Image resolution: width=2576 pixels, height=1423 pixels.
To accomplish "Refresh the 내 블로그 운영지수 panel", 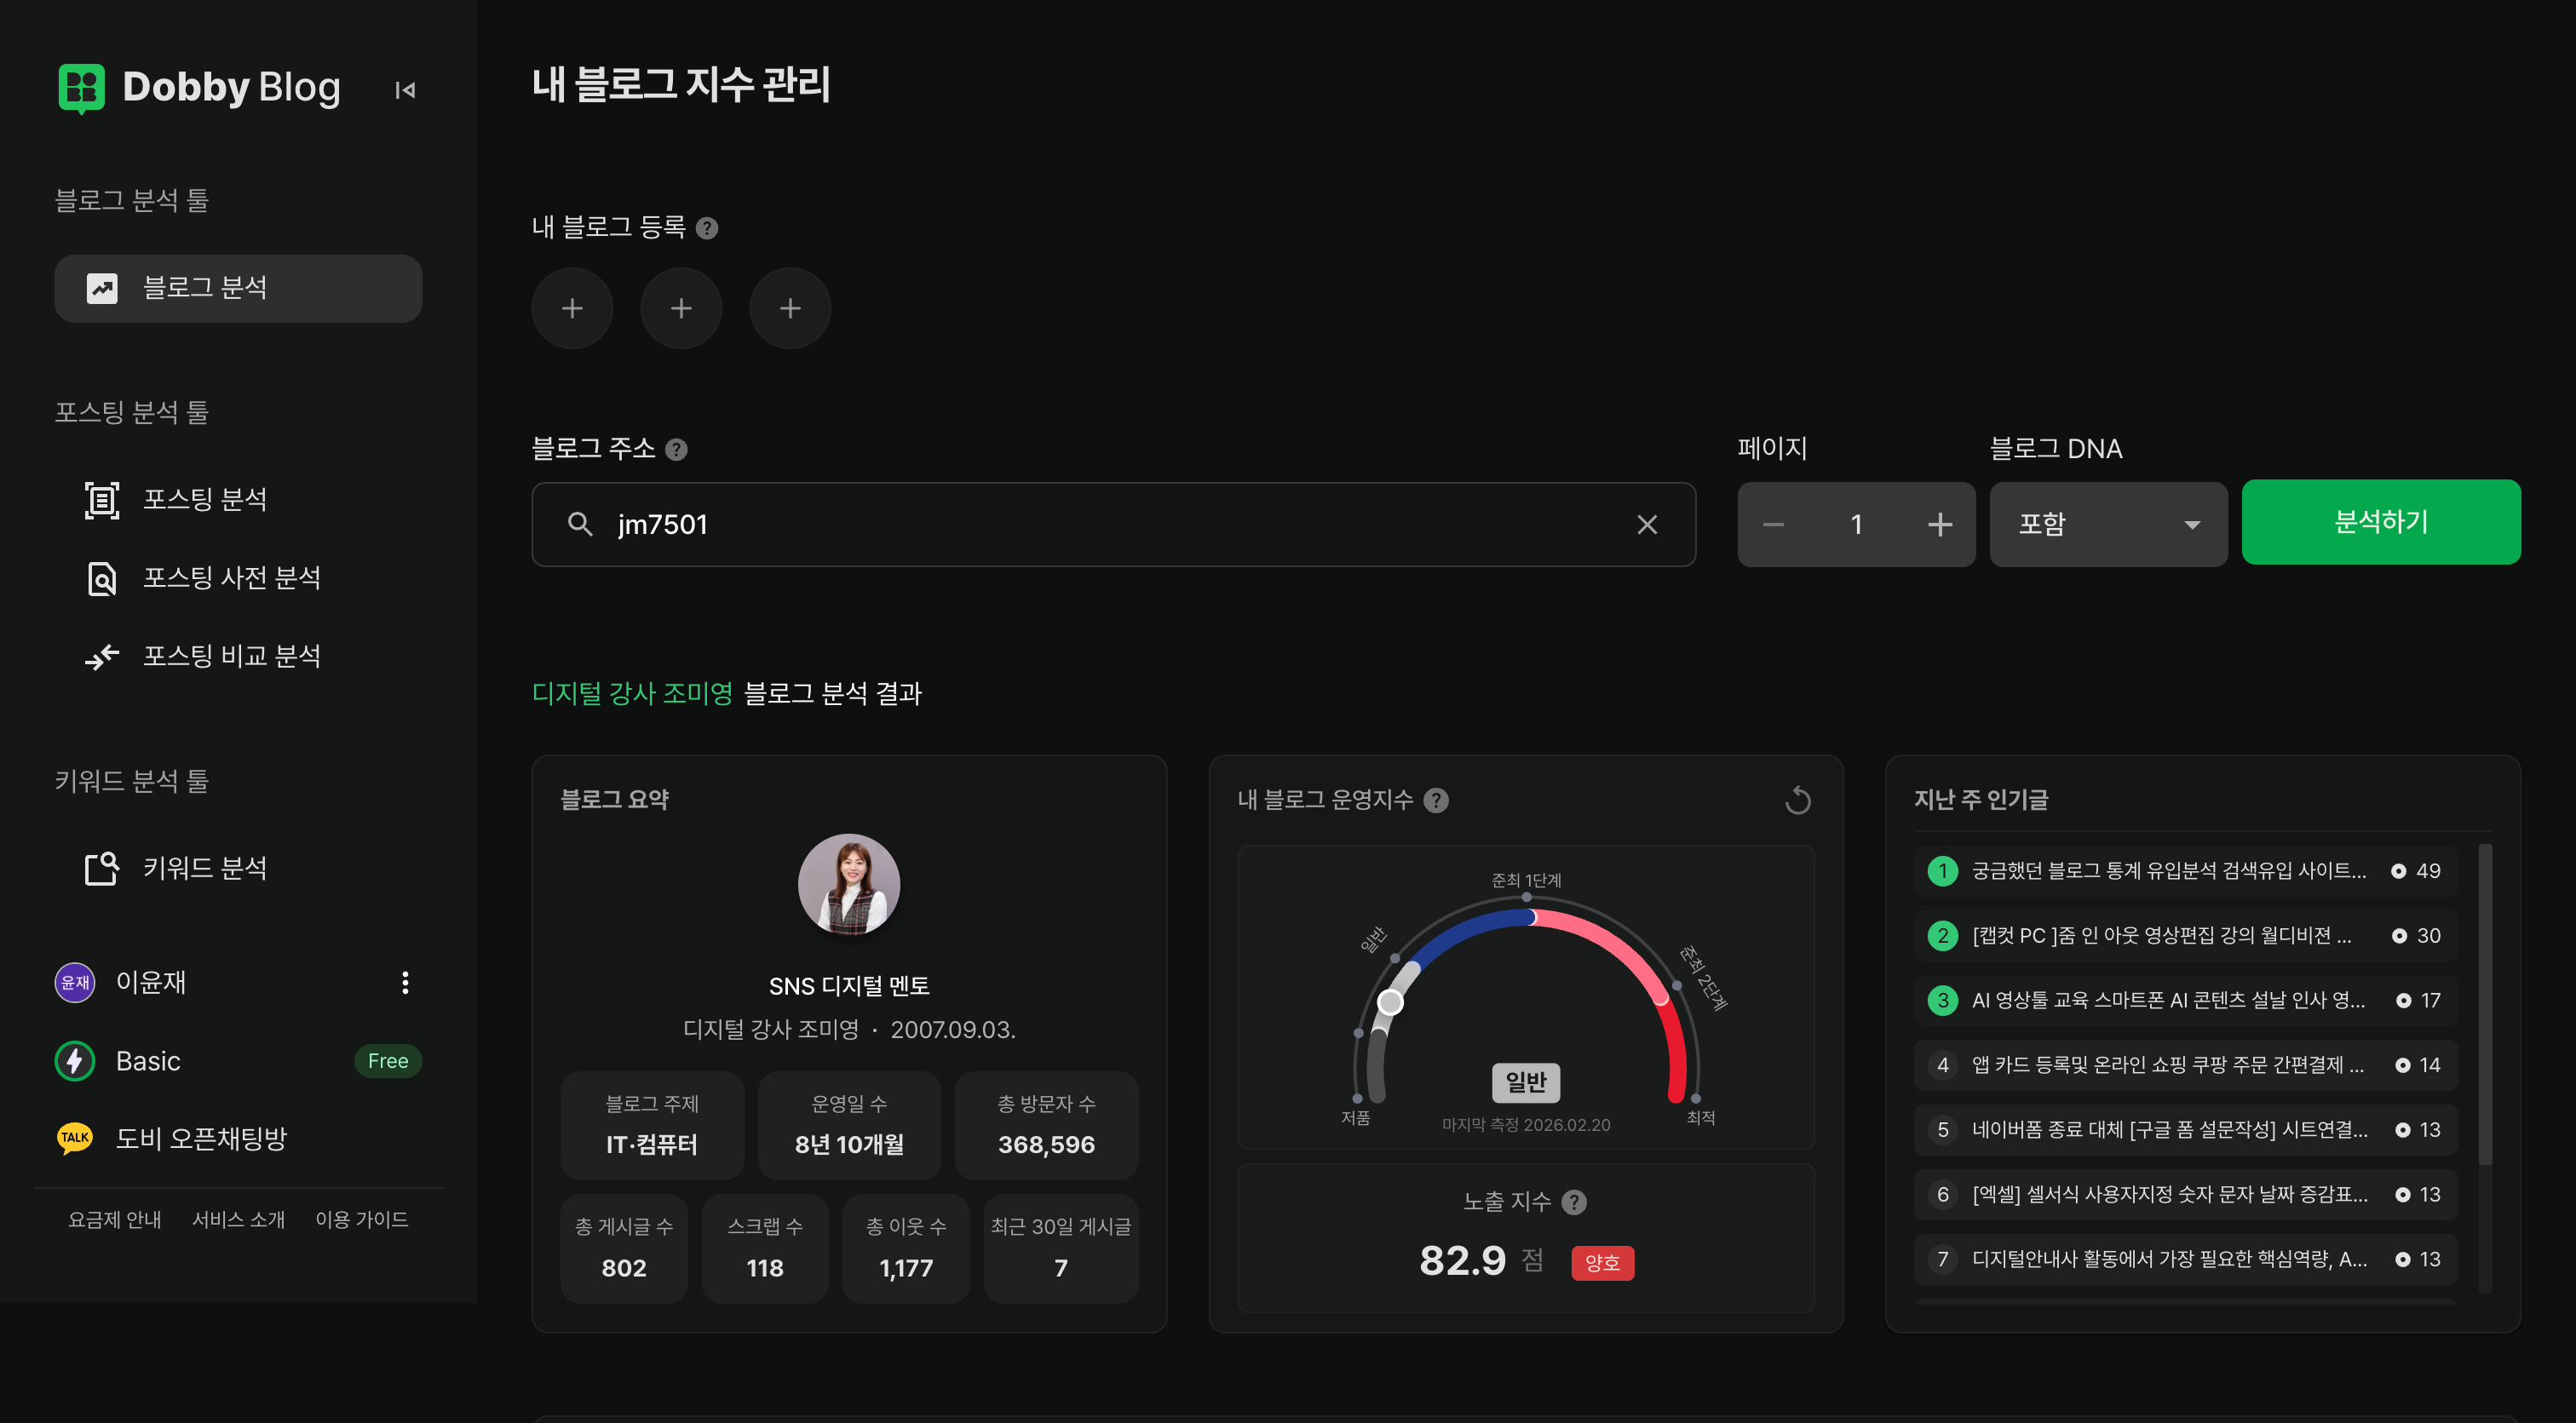I will [x=1798, y=800].
